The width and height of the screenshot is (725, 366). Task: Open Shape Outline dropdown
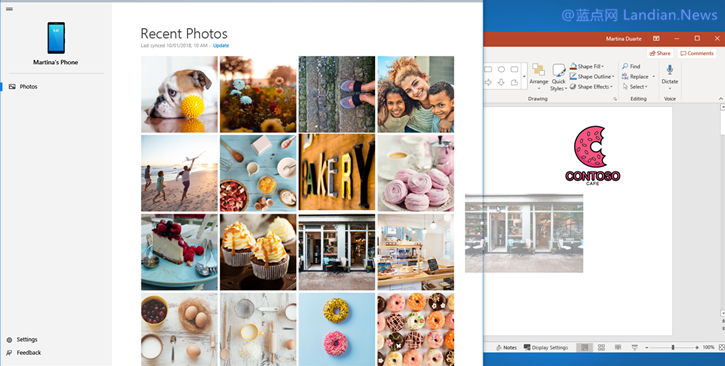592,77
